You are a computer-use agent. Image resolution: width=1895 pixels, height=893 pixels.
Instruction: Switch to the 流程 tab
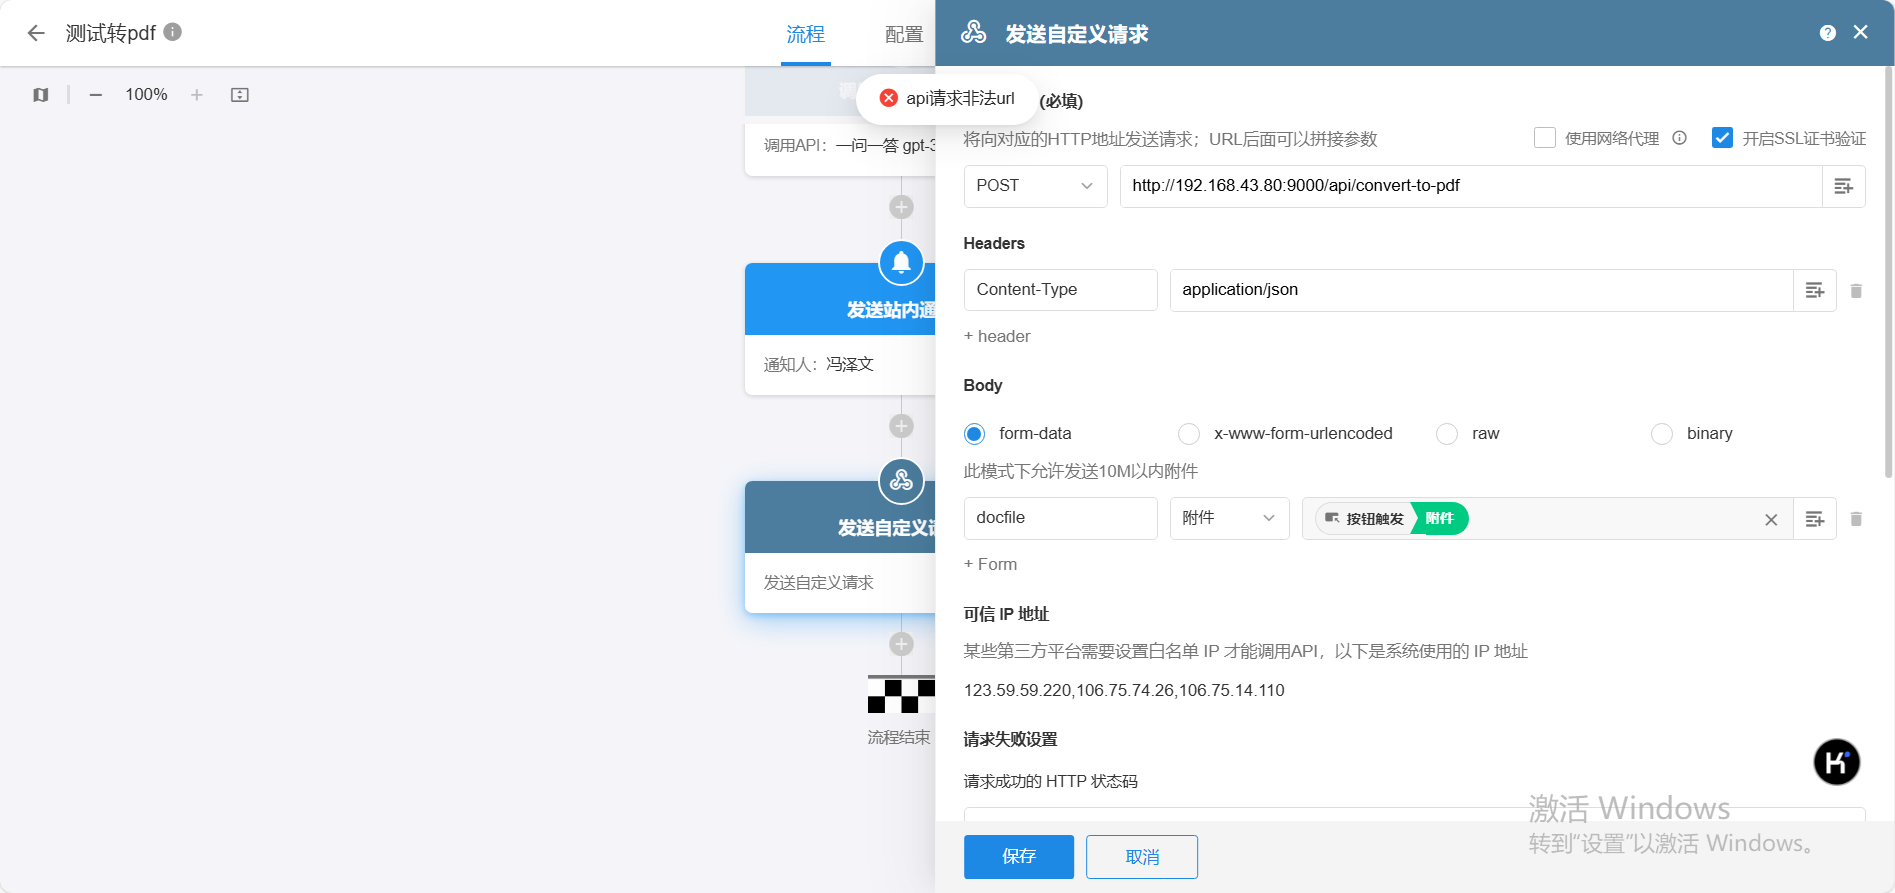click(805, 34)
